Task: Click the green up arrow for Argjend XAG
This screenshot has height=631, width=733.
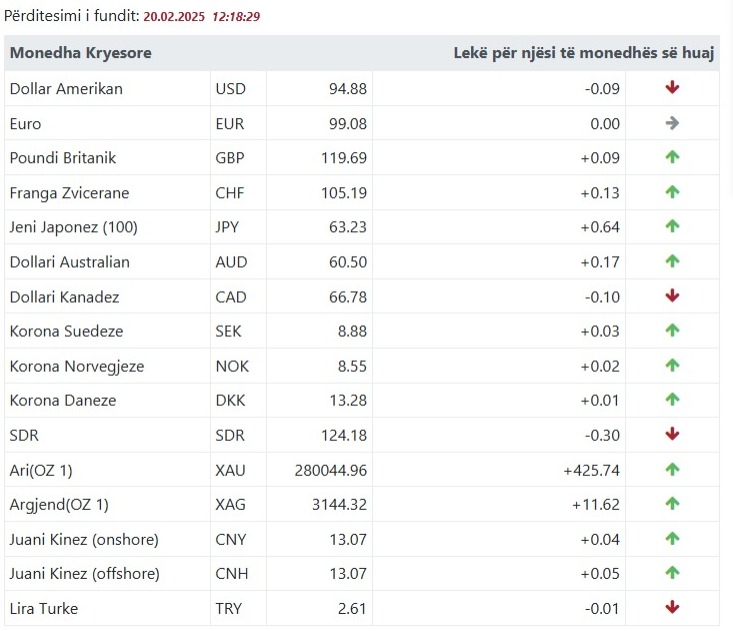Action: [x=672, y=503]
